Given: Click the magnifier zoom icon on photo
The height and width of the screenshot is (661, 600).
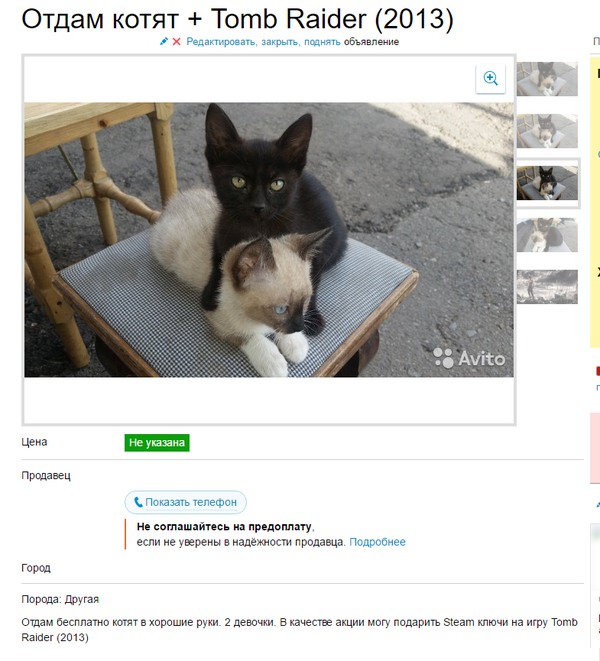Looking at the screenshot, I should click(x=490, y=78).
